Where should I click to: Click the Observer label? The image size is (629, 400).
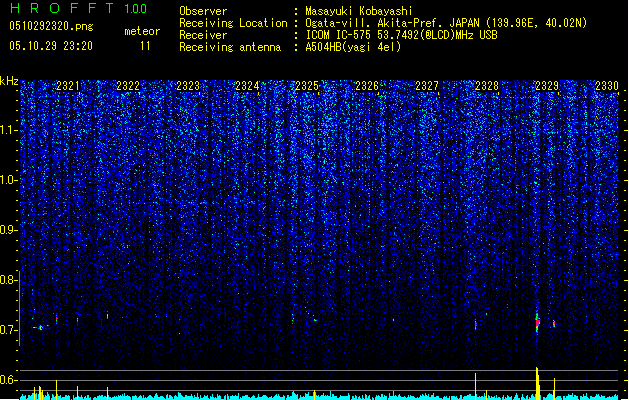coord(203,11)
